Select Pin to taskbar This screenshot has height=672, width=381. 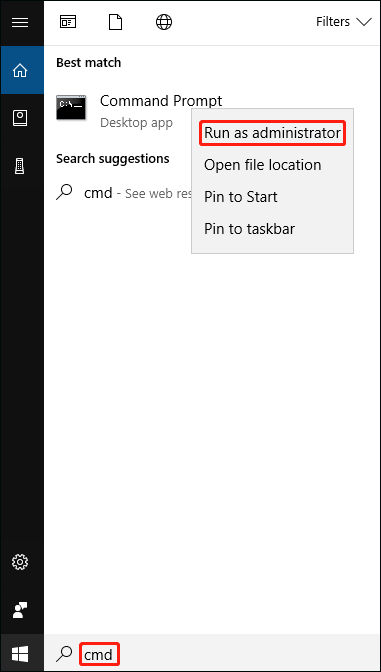(x=249, y=229)
